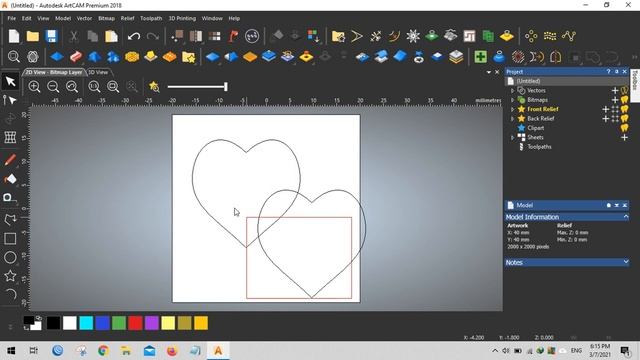Screen dimensions: 640x360
Task: Click the starburst toolpath icon
Action: [413, 36]
